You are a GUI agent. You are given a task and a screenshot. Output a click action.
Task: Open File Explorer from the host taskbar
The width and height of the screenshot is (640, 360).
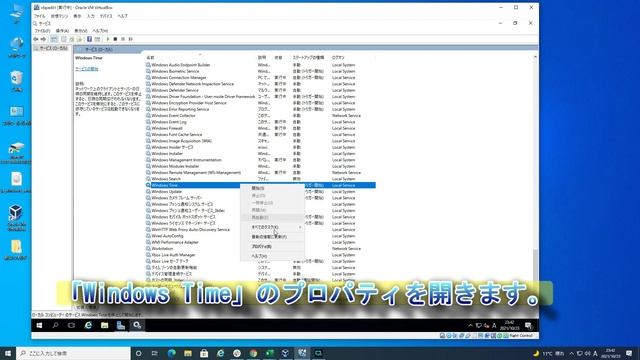point(188,353)
